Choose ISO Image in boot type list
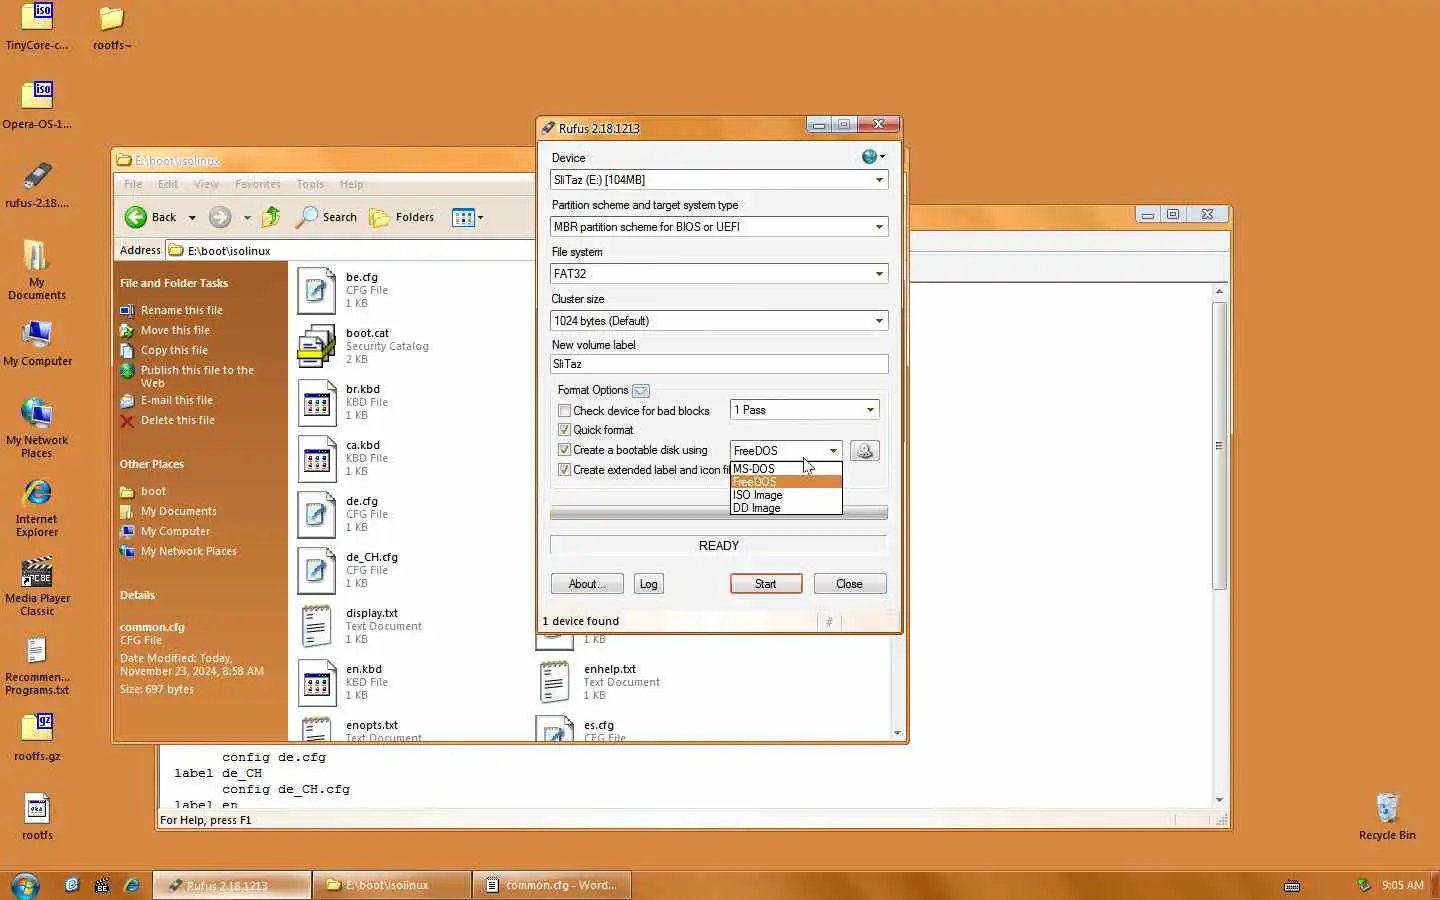The height and width of the screenshot is (900, 1440). tap(786, 495)
